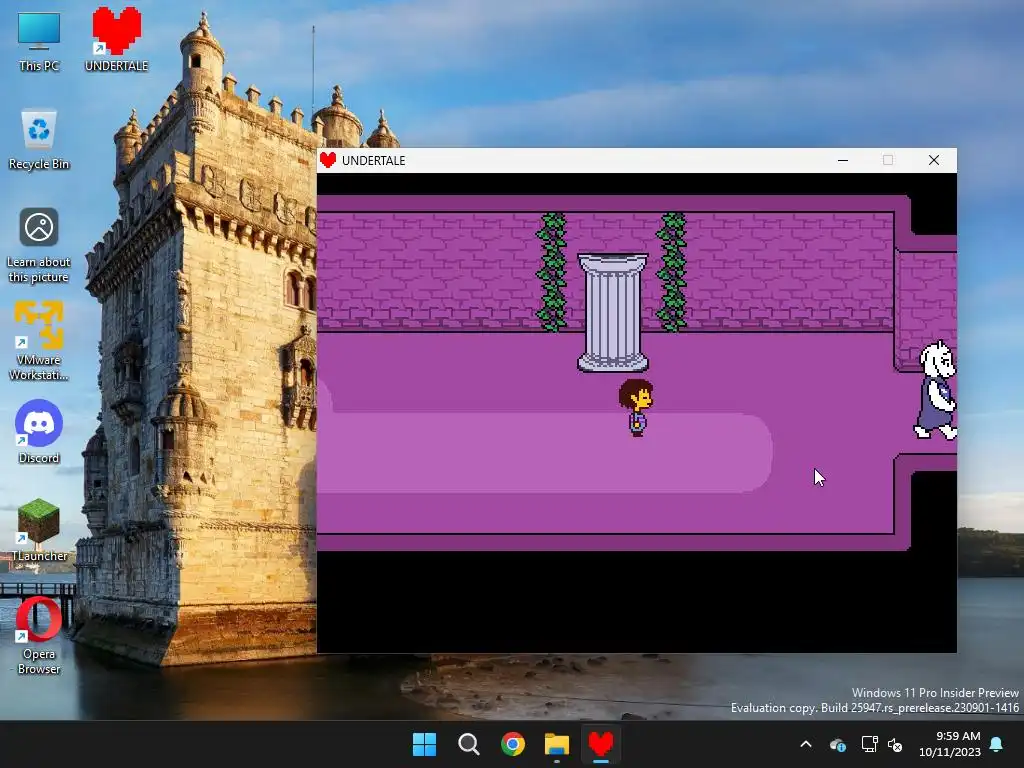This screenshot has width=1024, height=768.
Task: Click the Learn about this picture icon
Action: [39, 246]
